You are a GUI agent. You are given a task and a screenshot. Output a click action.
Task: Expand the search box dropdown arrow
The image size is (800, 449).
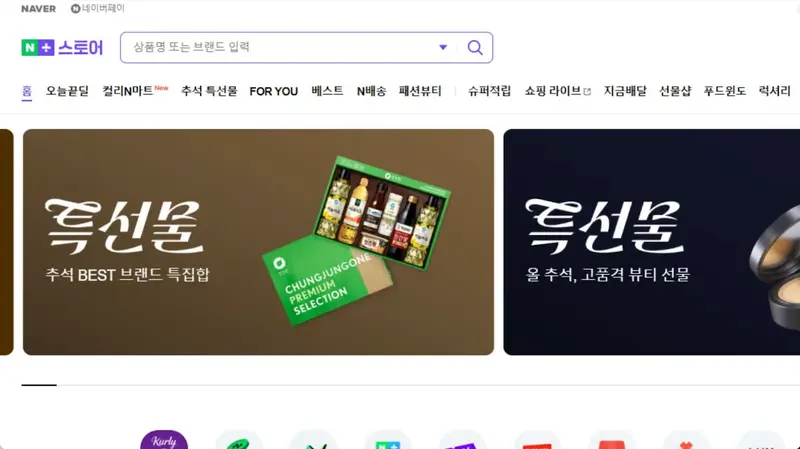(x=443, y=47)
